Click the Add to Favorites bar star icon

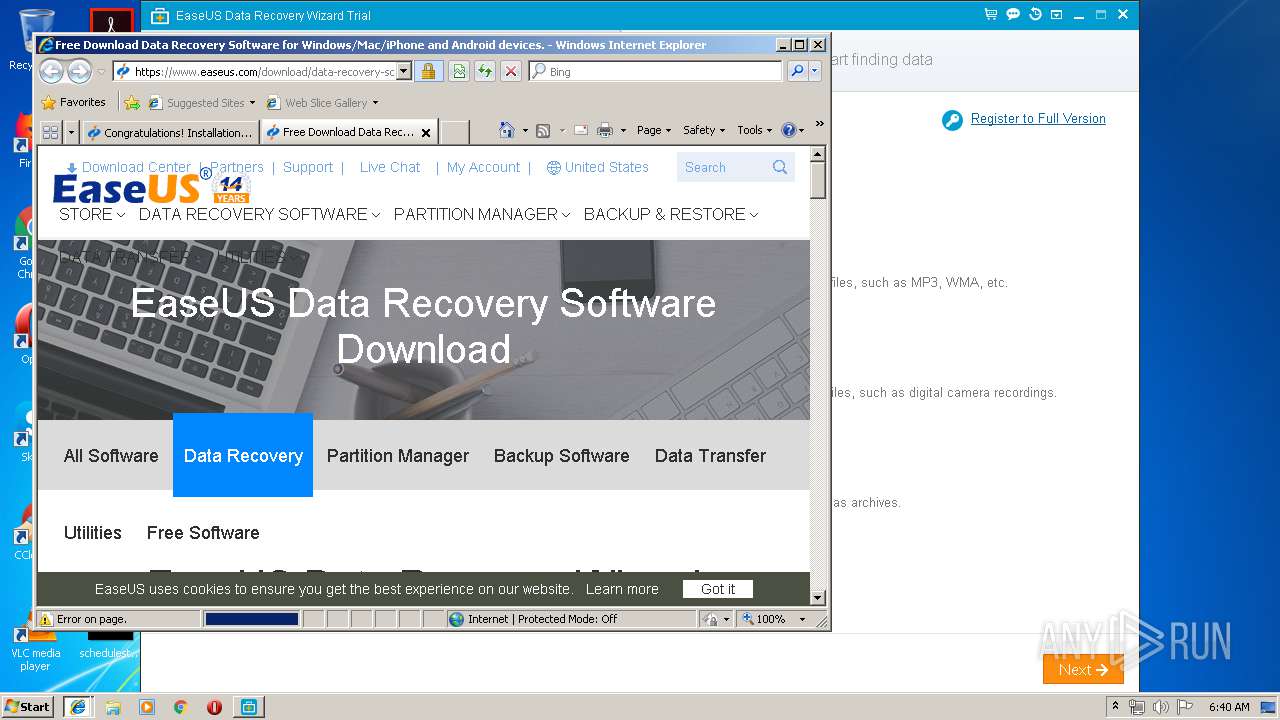(x=132, y=102)
